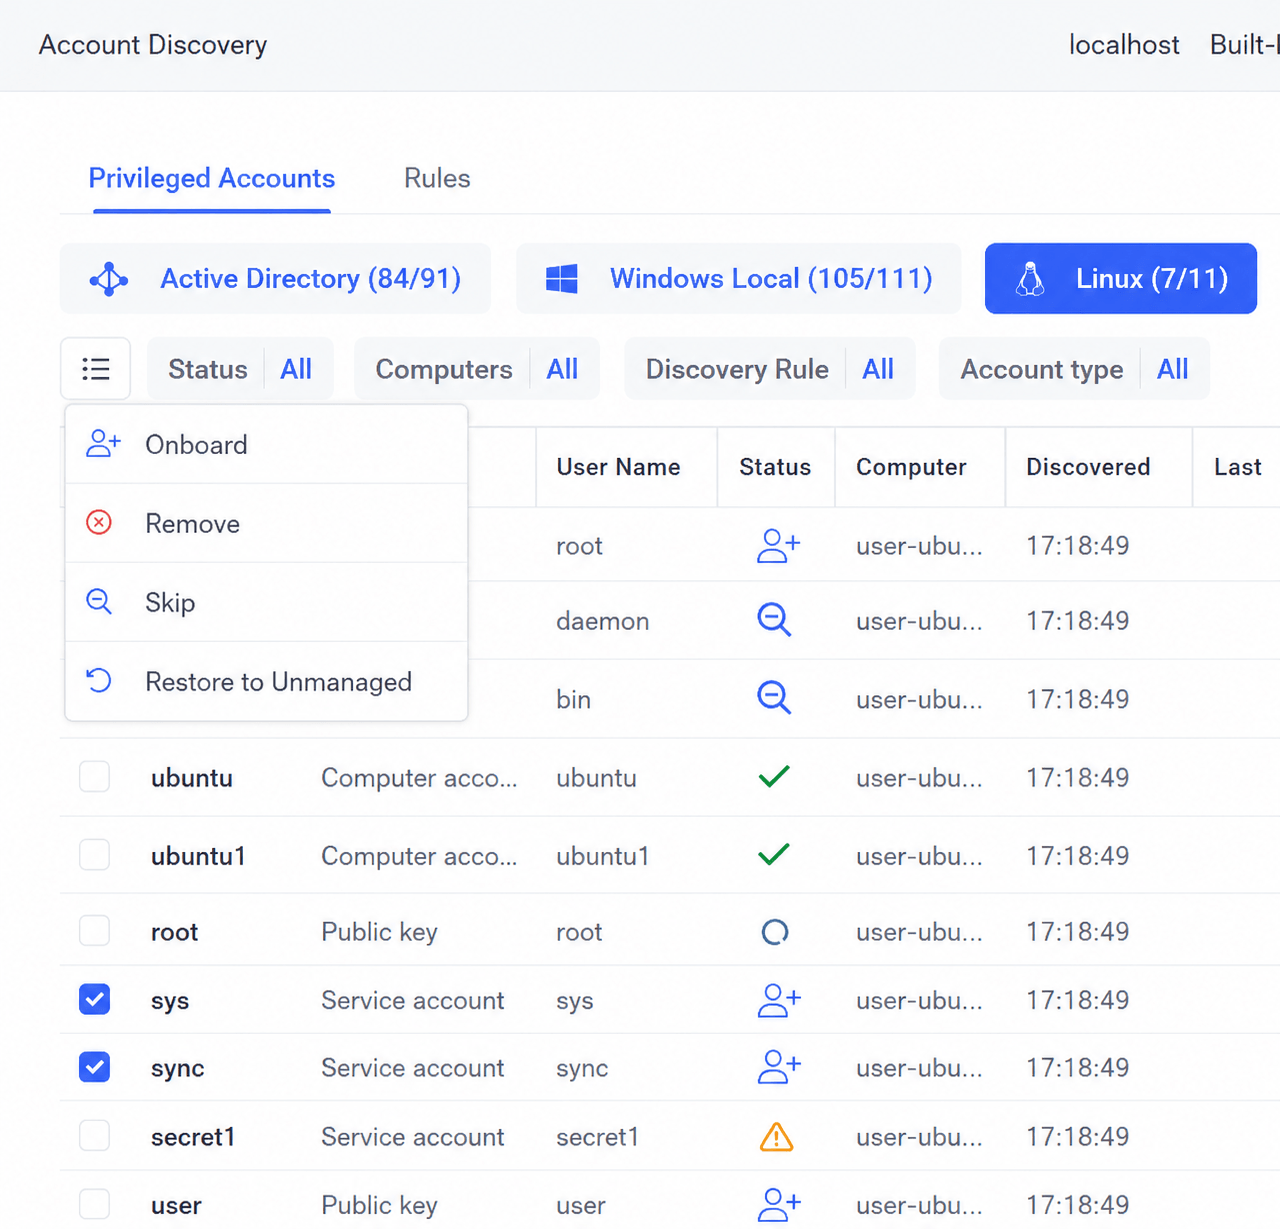Screen dimensions: 1280x1229
Task: Click the green checkmark status for ubuntu1
Action: click(x=774, y=854)
